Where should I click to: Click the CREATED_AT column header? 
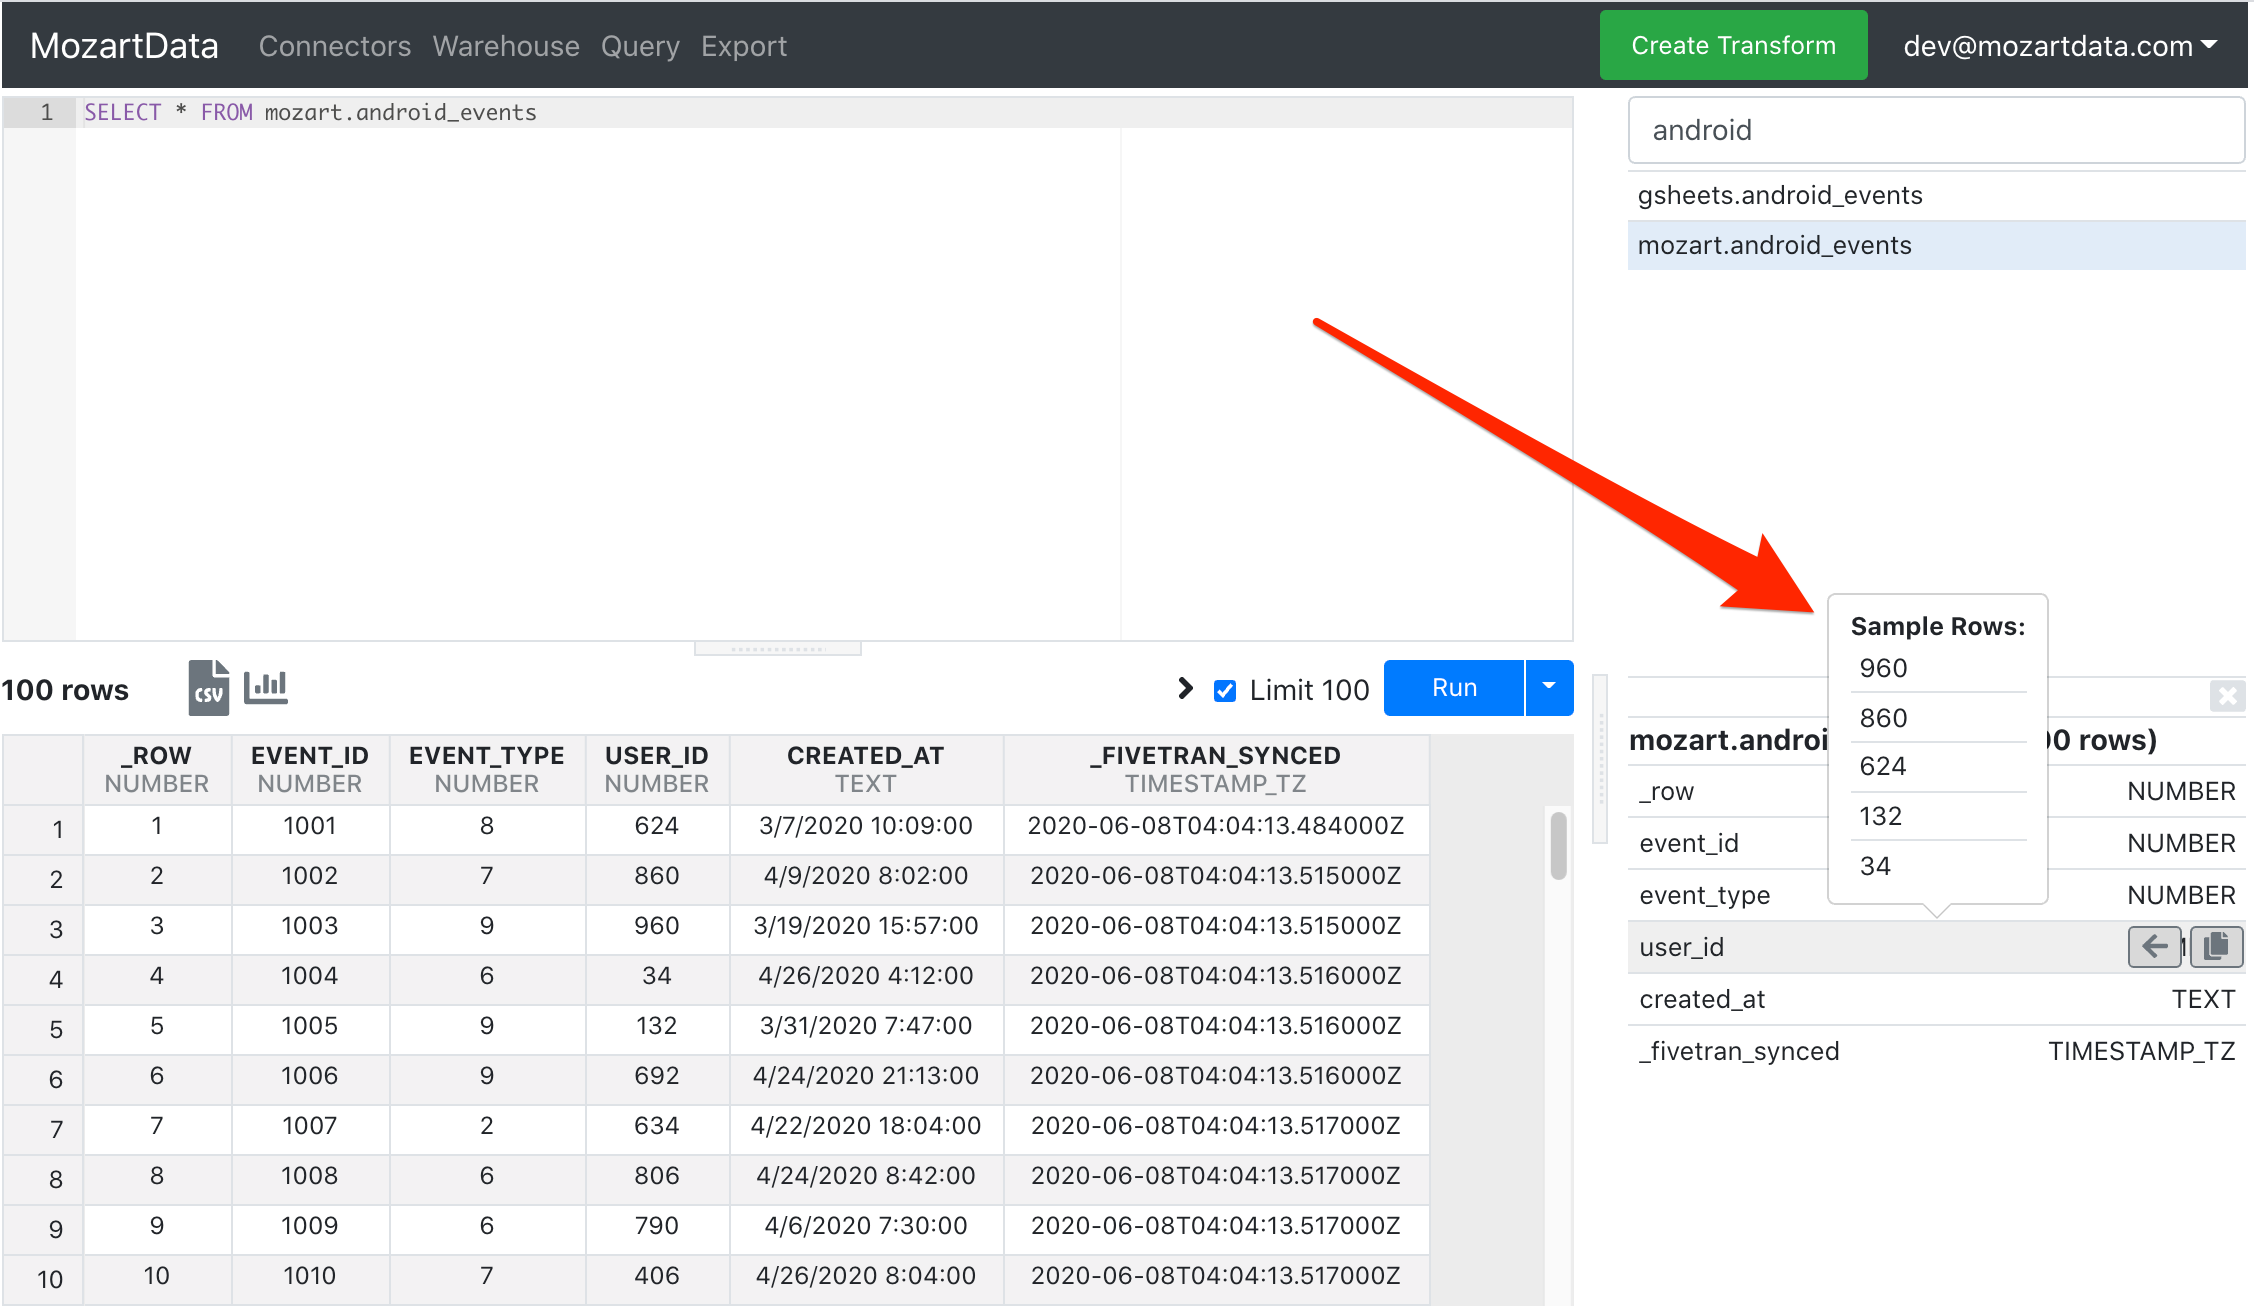coord(866,769)
